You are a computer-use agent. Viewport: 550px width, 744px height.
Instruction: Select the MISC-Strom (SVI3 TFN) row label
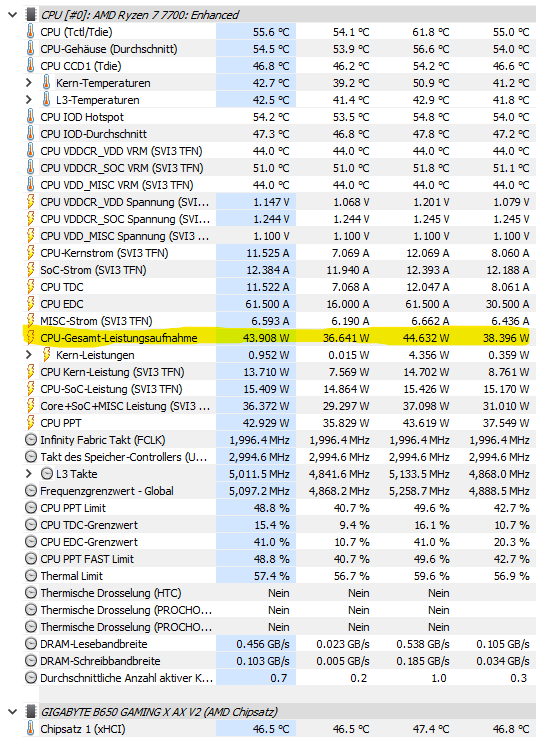pyautogui.click(x=96, y=321)
